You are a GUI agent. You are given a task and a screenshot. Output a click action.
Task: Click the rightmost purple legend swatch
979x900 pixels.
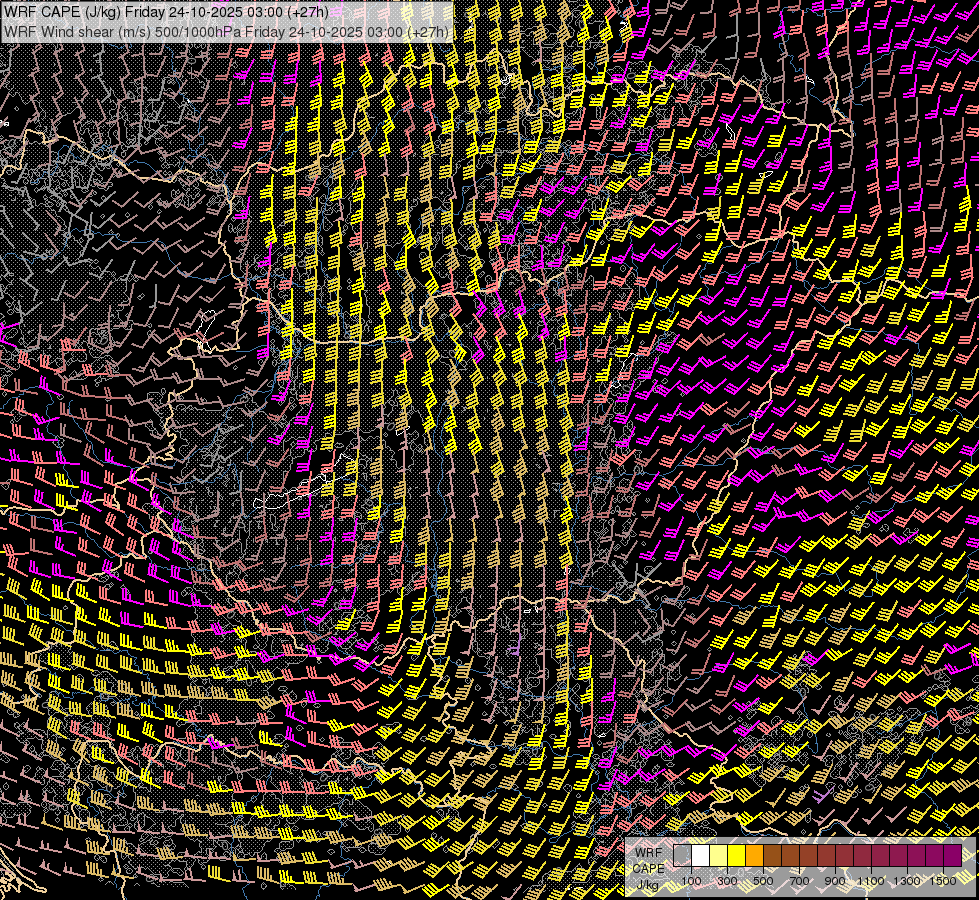[x=952, y=855]
